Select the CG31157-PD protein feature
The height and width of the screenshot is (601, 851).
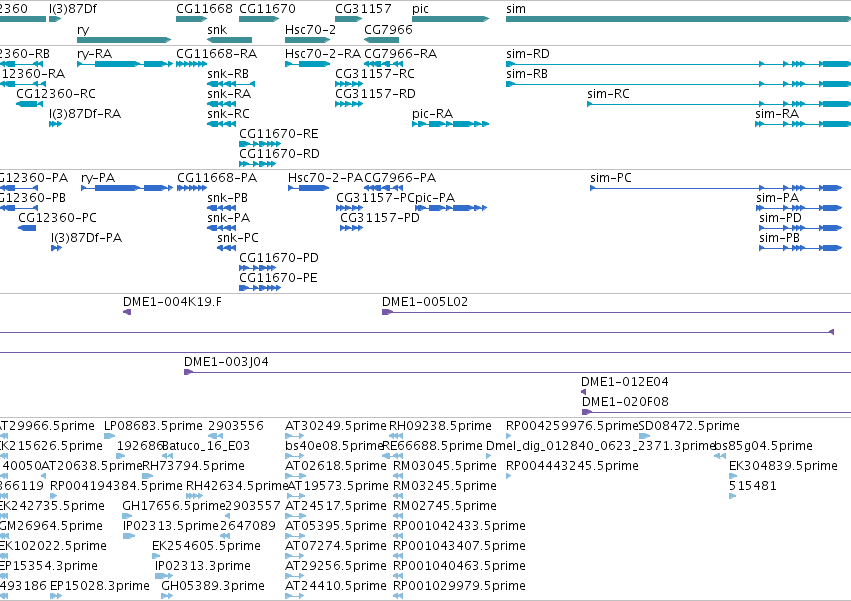coord(351,229)
